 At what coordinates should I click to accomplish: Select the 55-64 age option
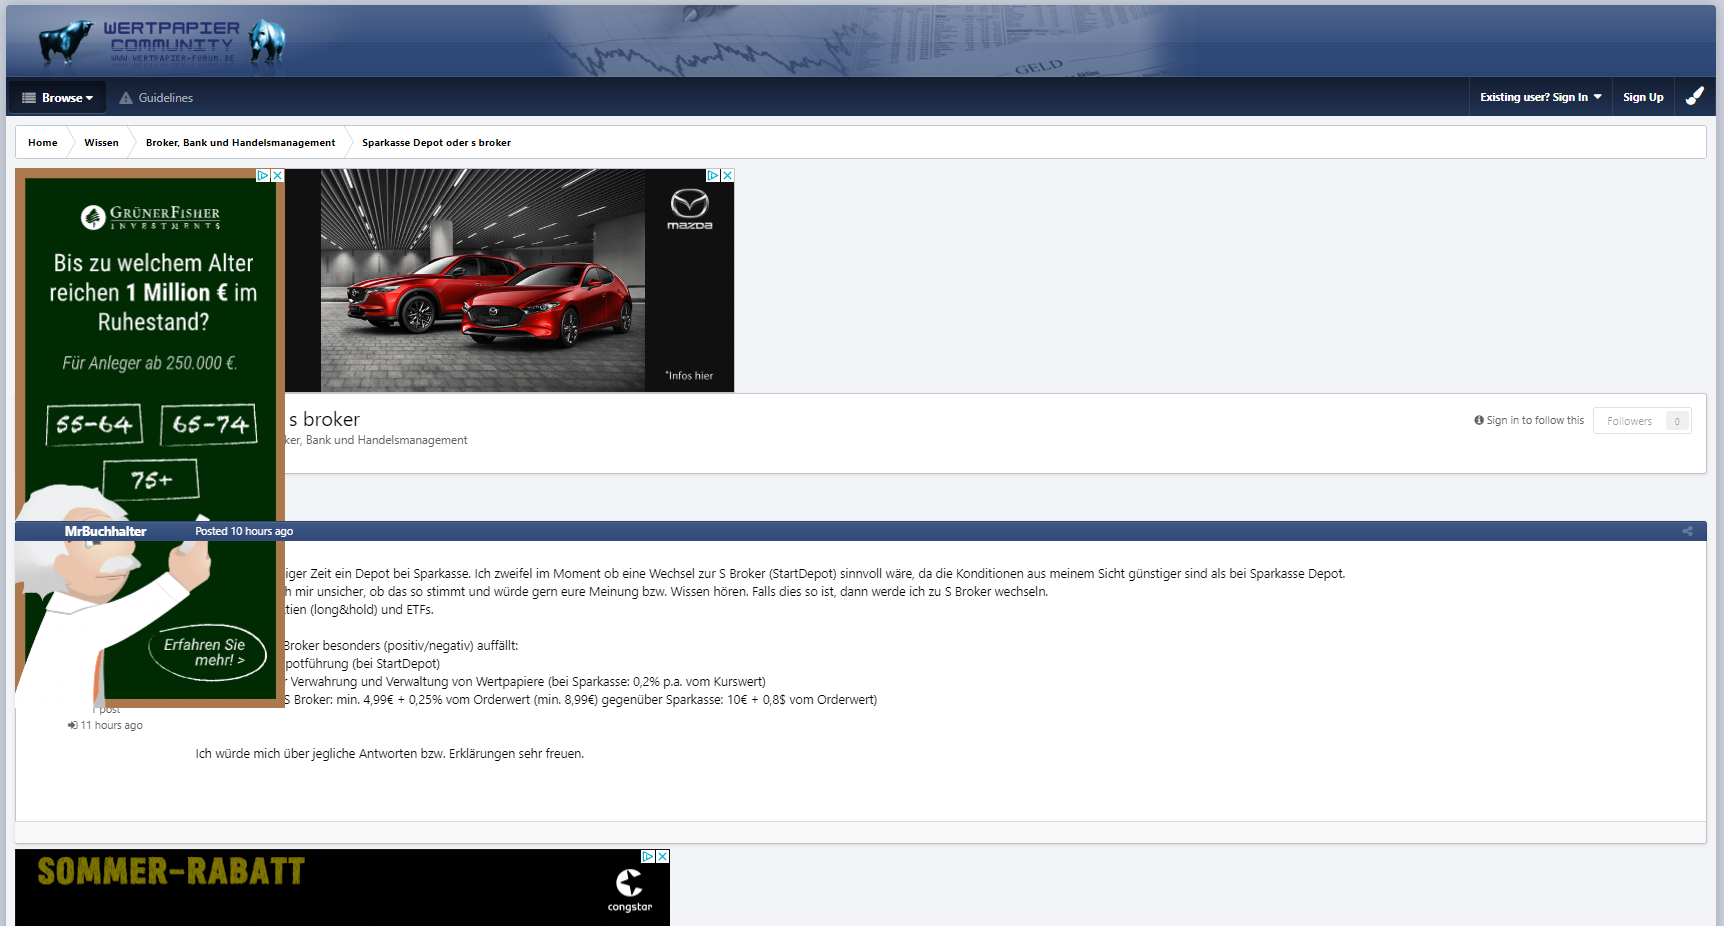[95, 425]
